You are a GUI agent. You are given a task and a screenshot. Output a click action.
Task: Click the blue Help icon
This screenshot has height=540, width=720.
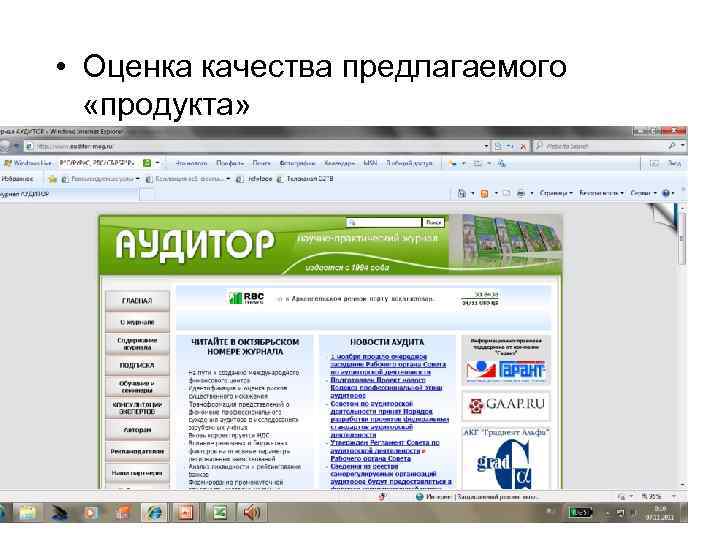[666, 193]
